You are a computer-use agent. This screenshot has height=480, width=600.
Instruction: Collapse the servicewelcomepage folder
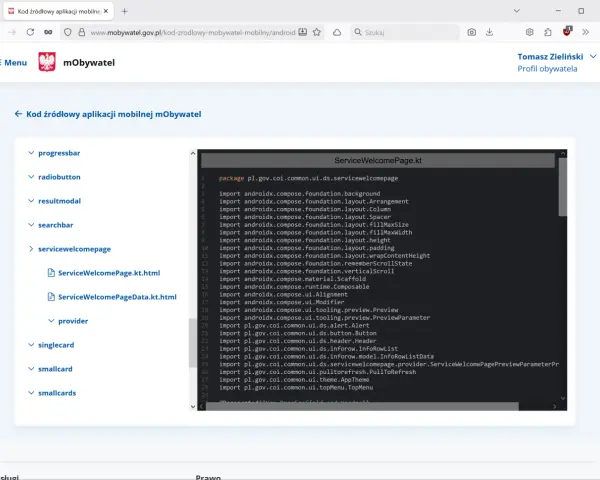click(x=74, y=249)
